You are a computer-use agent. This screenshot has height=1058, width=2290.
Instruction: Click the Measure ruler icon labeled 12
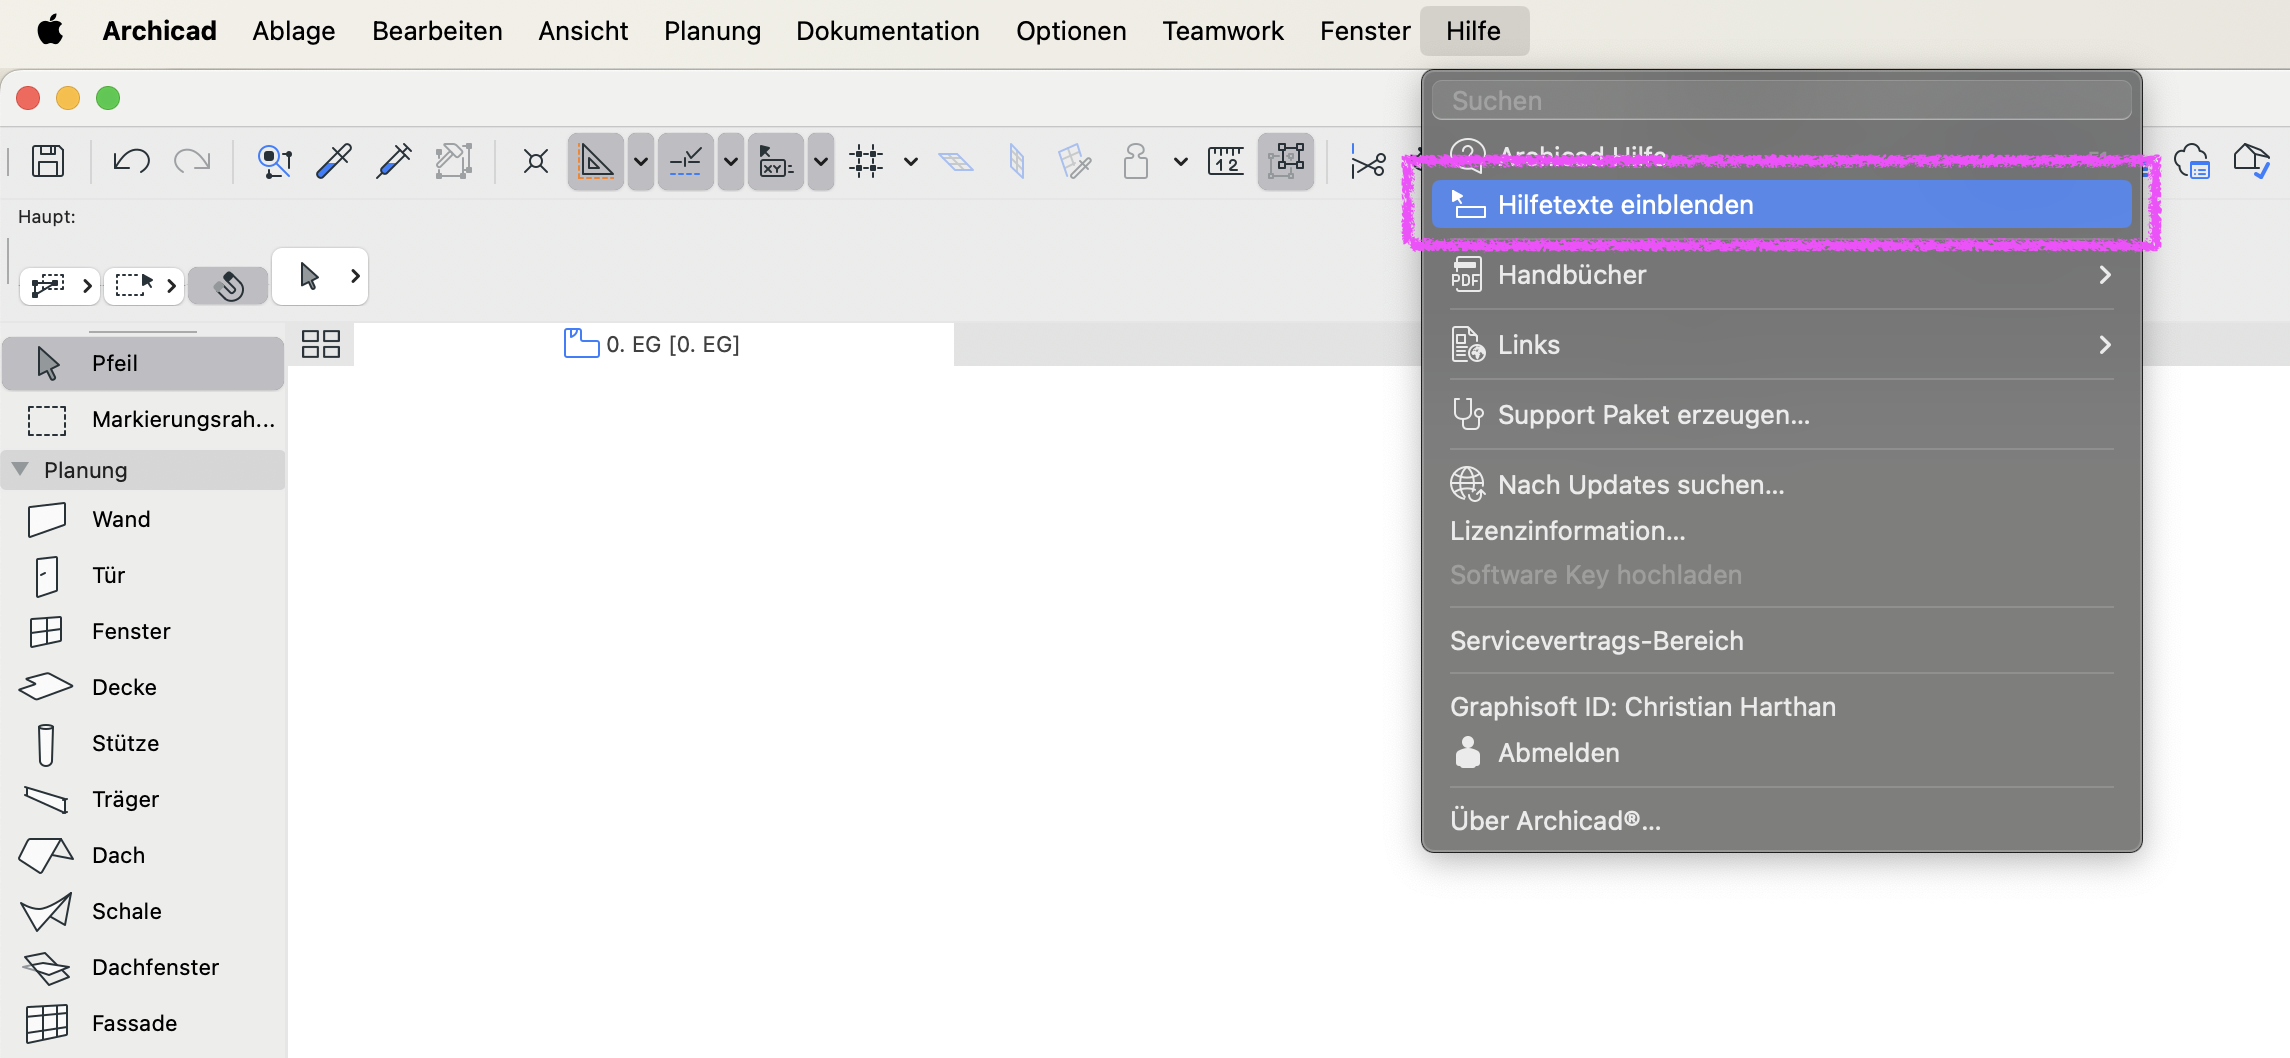pyautogui.click(x=1225, y=161)
